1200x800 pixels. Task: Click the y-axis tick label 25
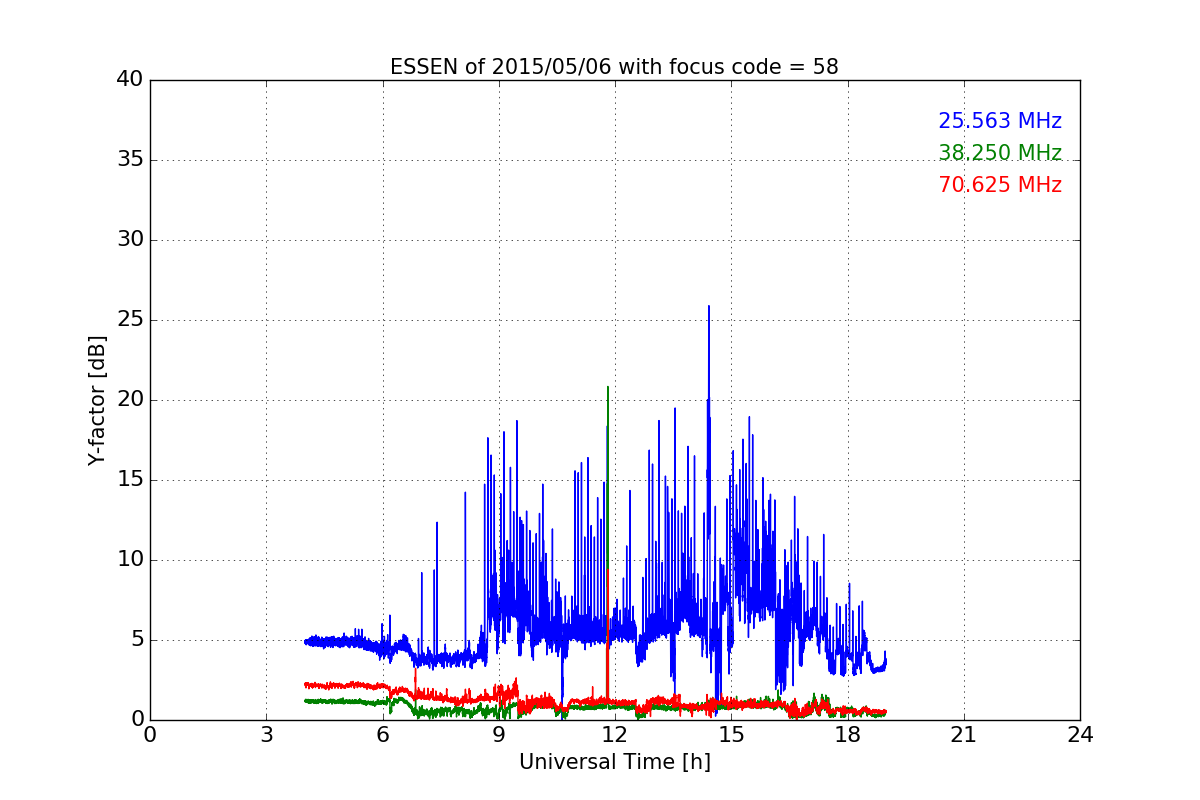129,320
